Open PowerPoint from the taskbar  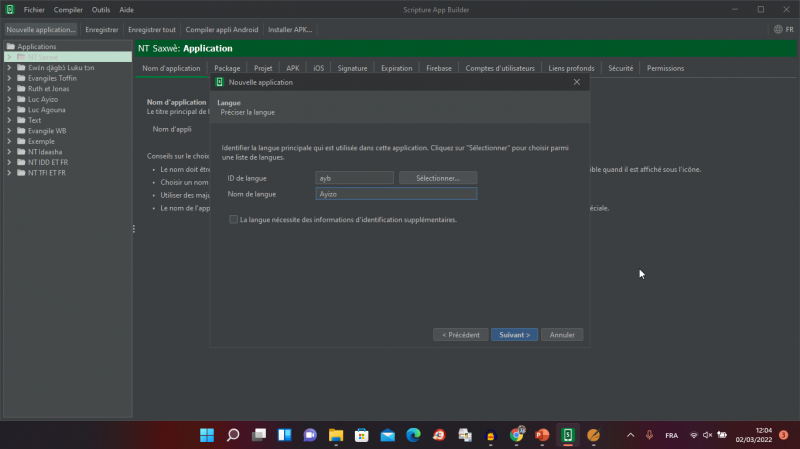(x=542, y=435)
